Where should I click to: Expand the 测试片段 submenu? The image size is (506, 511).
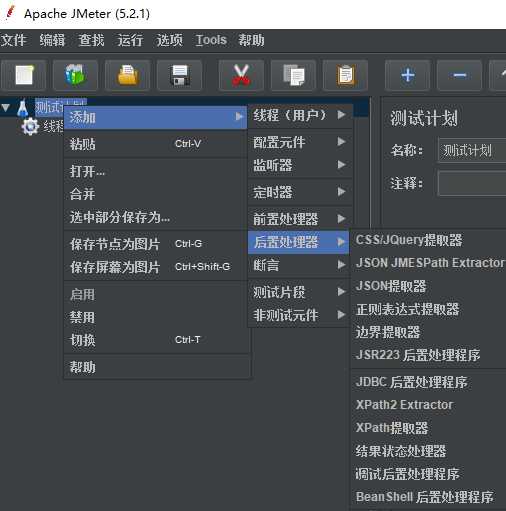point(298,292)
